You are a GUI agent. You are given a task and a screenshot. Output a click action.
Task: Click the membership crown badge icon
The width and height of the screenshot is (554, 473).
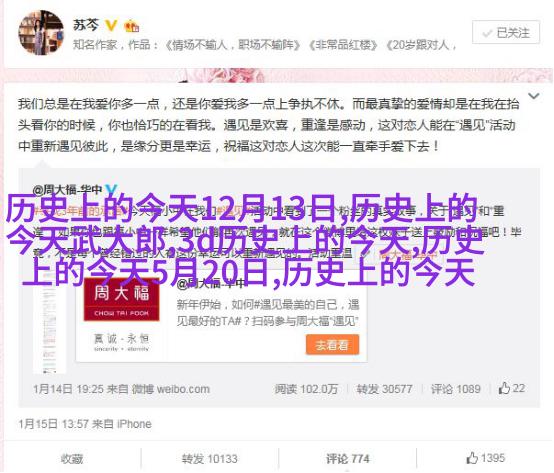(x=131, y=26)
